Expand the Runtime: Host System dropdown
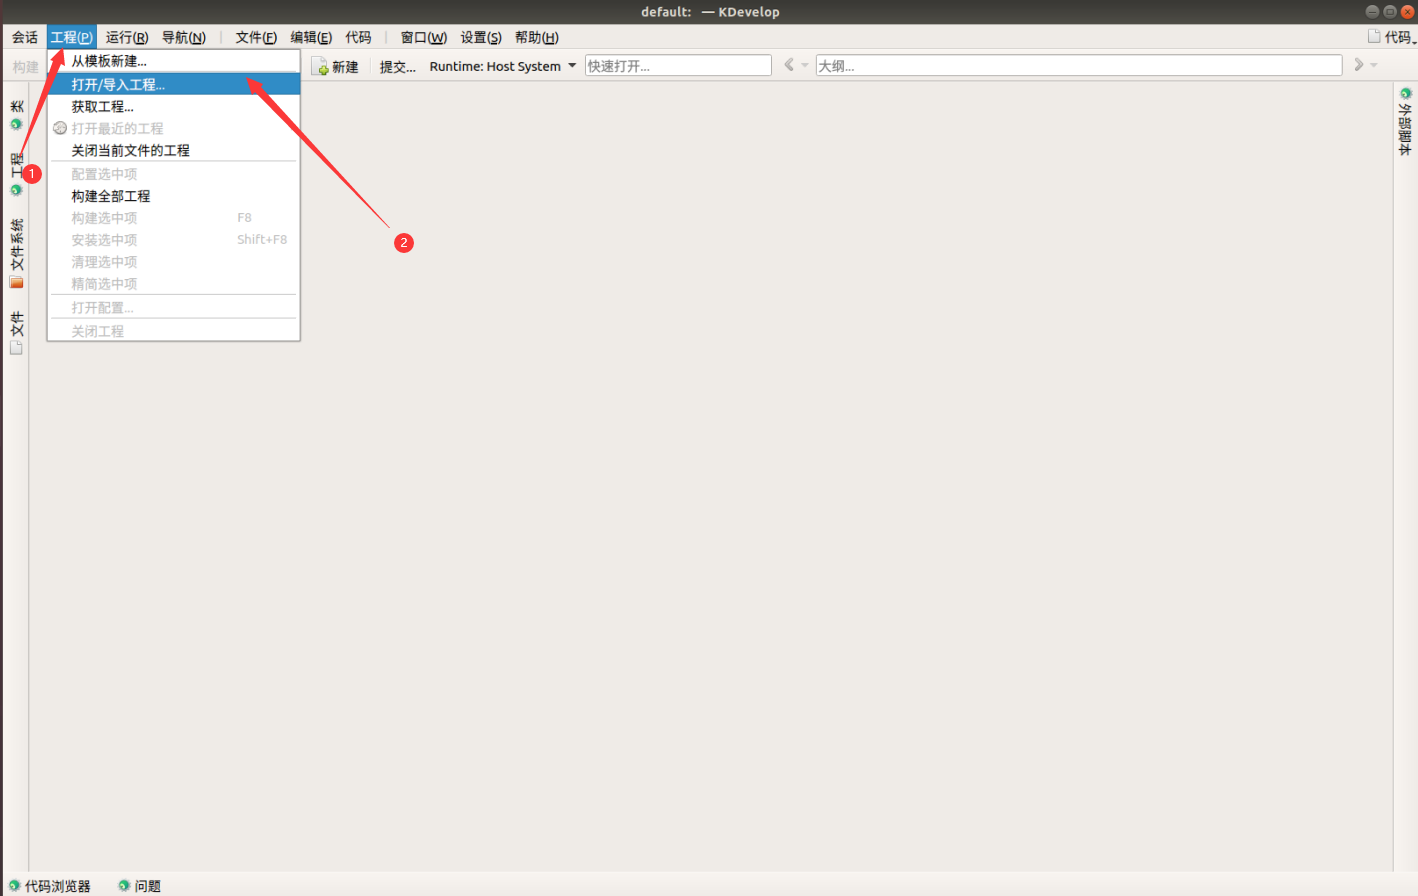 point(502,66)
